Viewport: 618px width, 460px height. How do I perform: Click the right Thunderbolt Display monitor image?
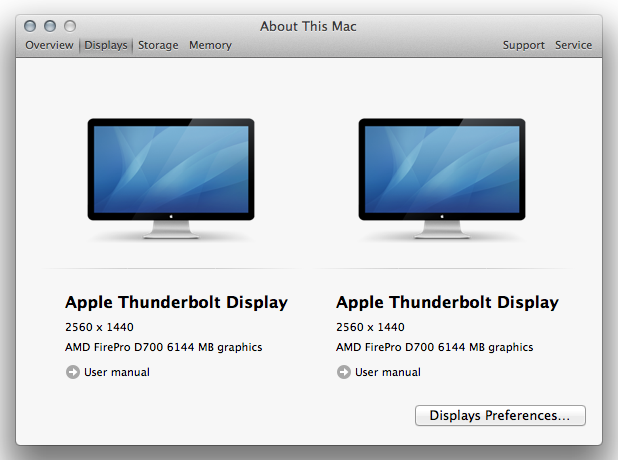point(442,179)
